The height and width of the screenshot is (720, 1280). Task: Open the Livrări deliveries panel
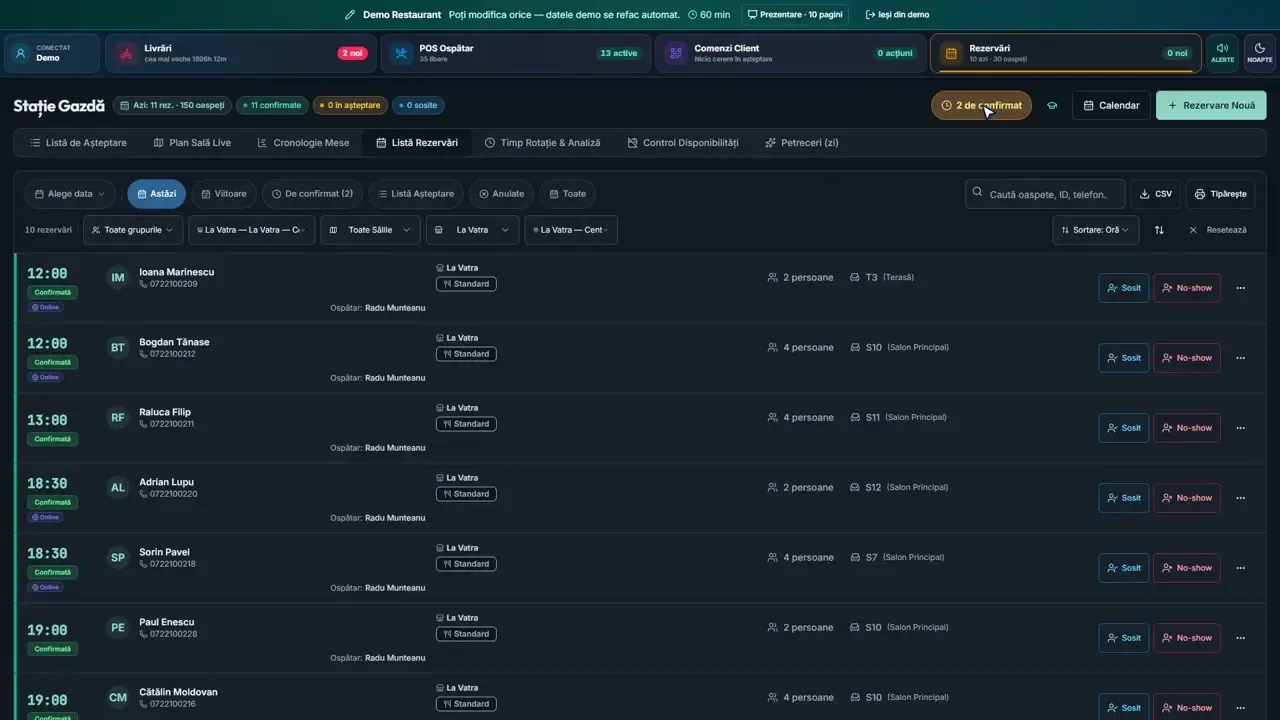(240, 53)
